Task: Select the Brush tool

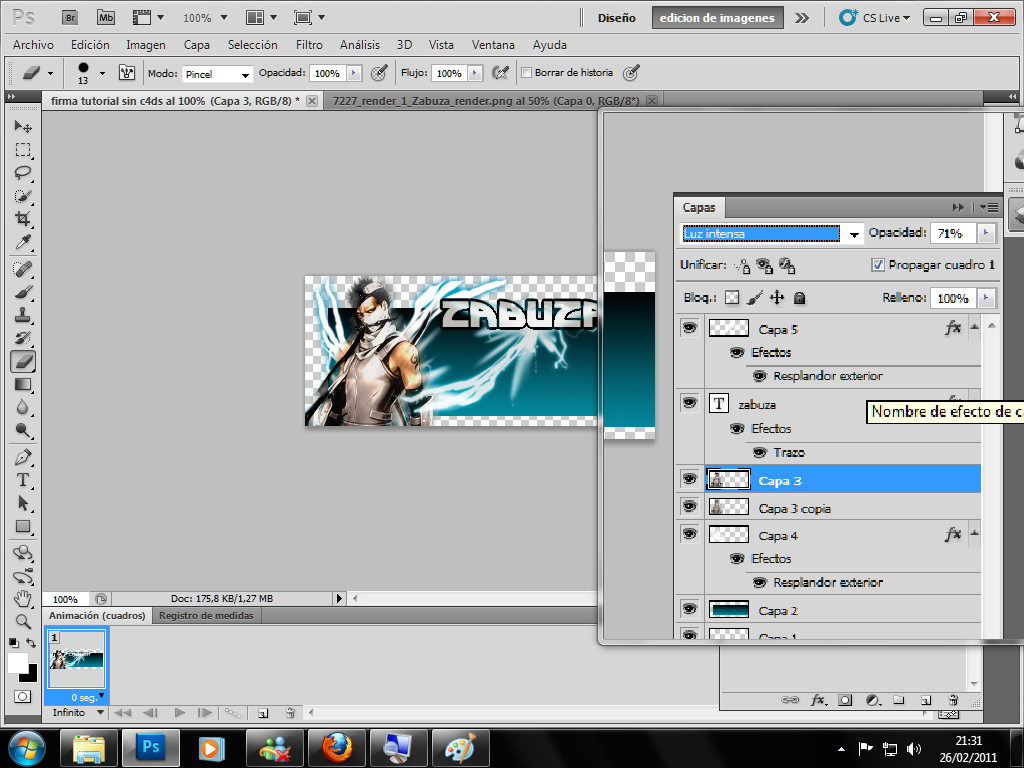Action: 23,292
